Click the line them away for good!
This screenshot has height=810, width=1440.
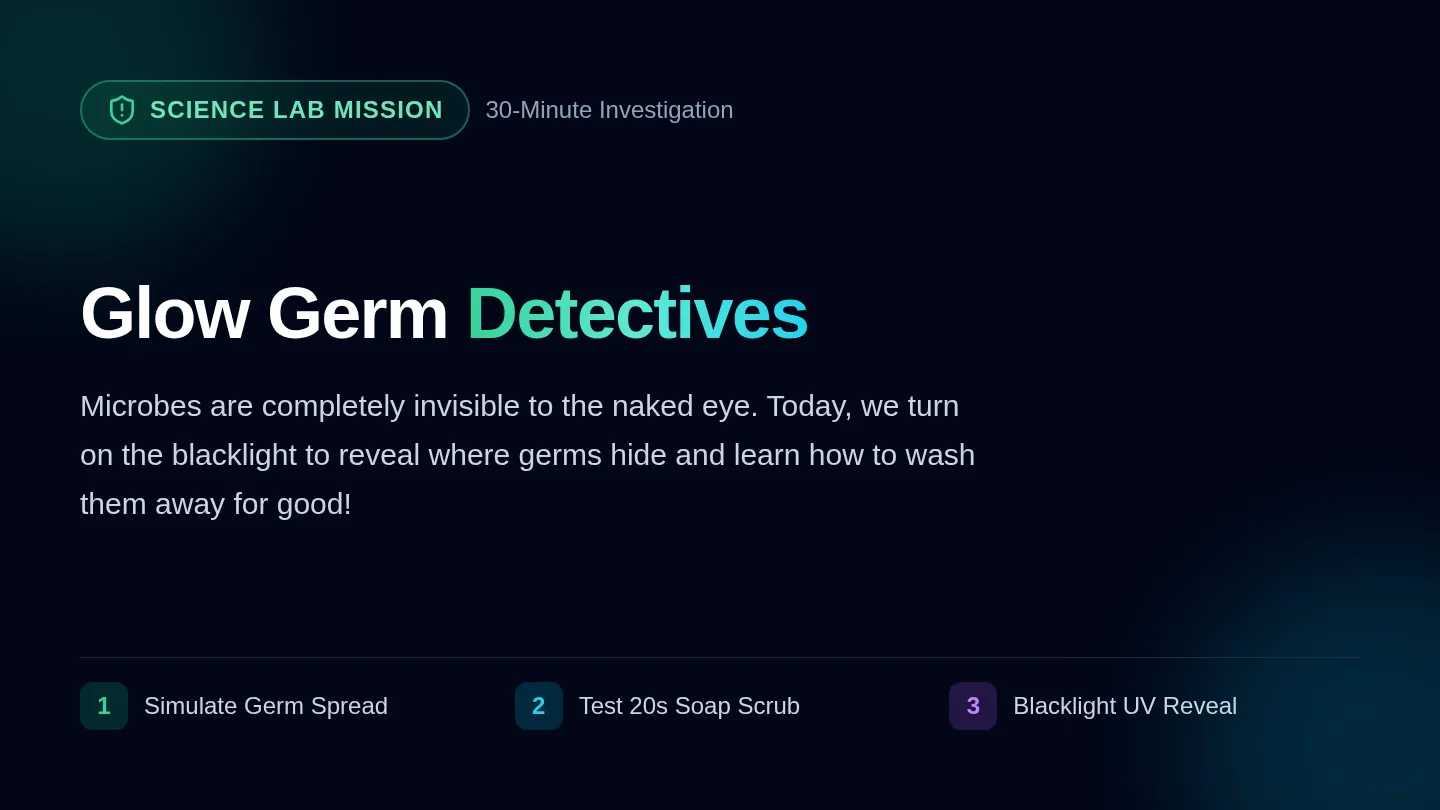coord(216,504)
